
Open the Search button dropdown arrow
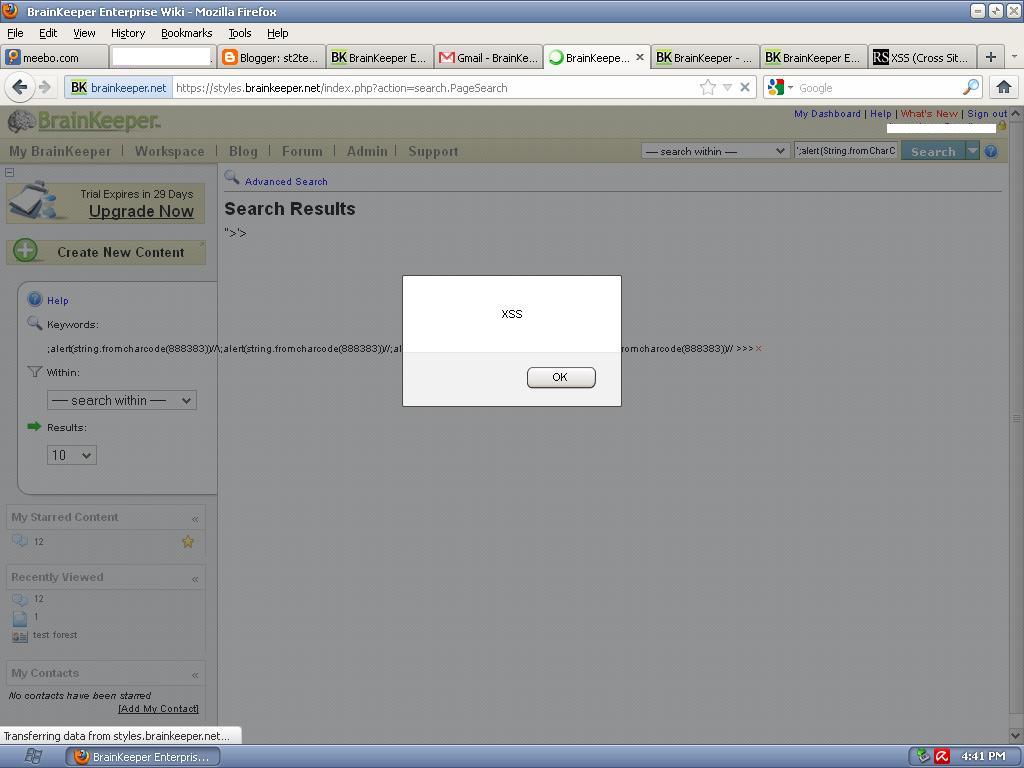972,151
